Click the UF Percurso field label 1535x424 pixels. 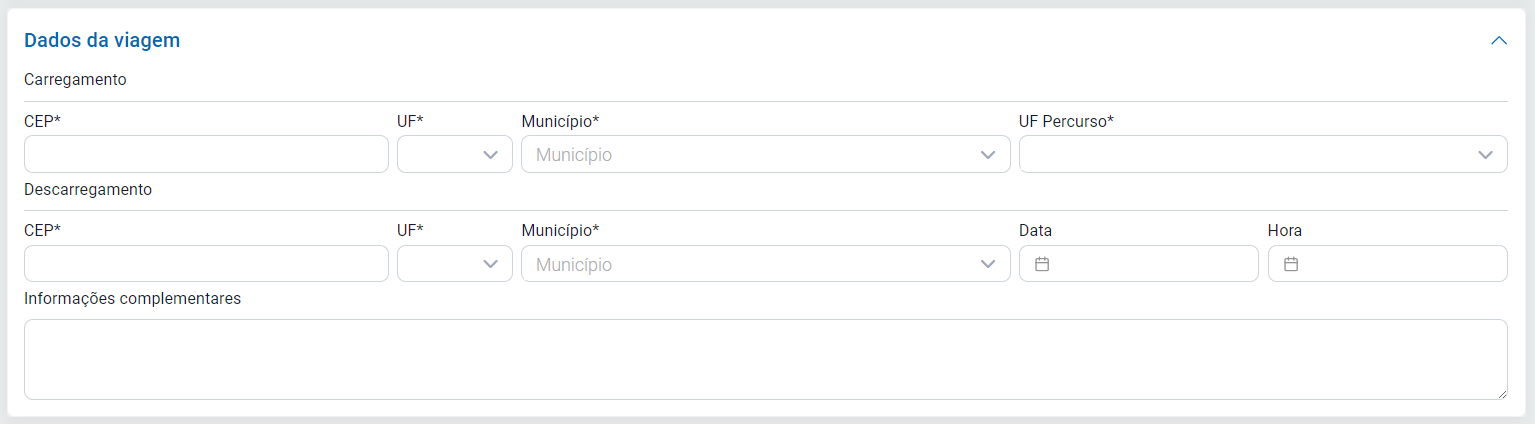click(1066, 121)
